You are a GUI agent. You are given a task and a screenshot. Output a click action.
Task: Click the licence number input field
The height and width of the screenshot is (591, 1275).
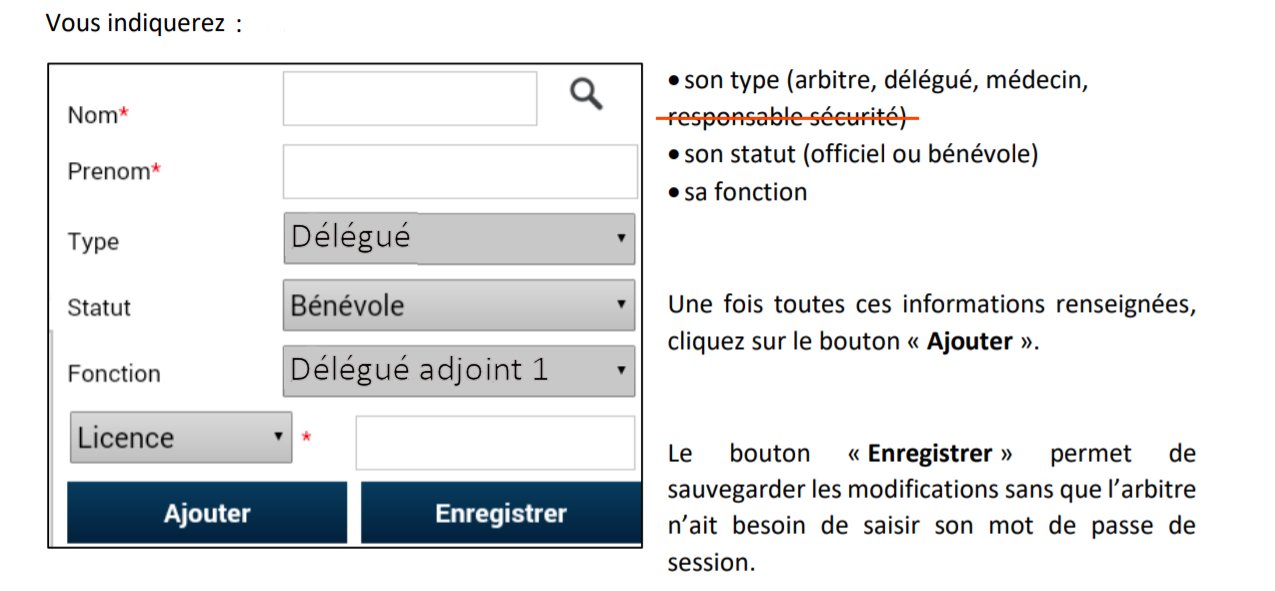pos(495,443)
